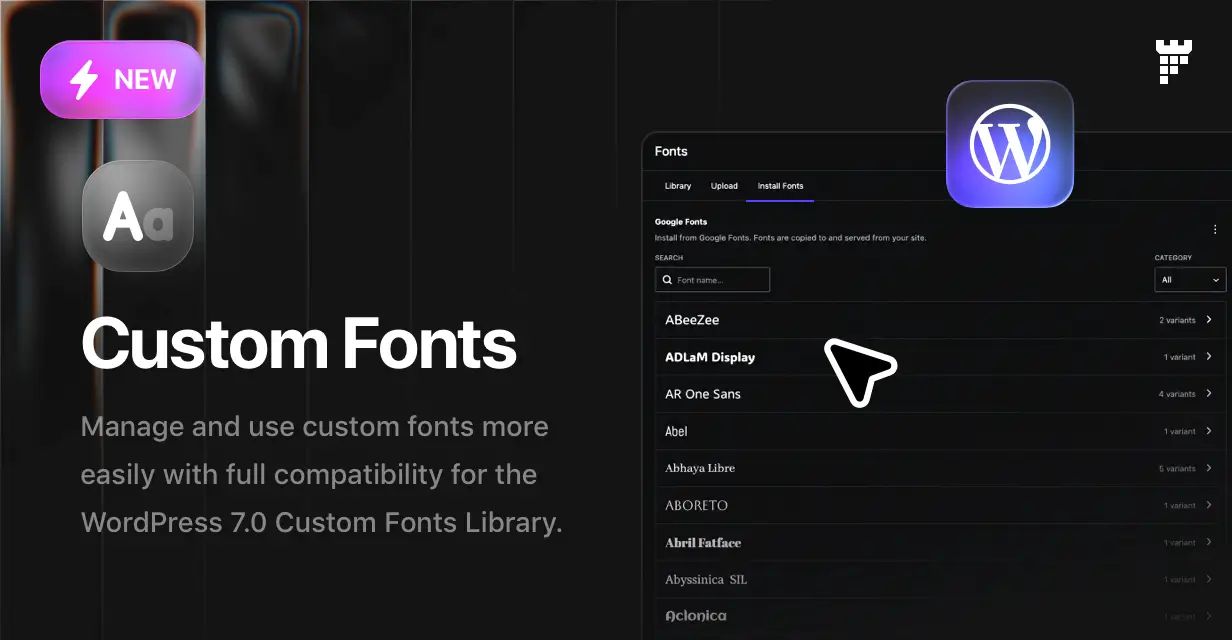Expand the Abril Fatface row chevron
This screenshot has height=640, width=1232.
(x=1209, y=542)
